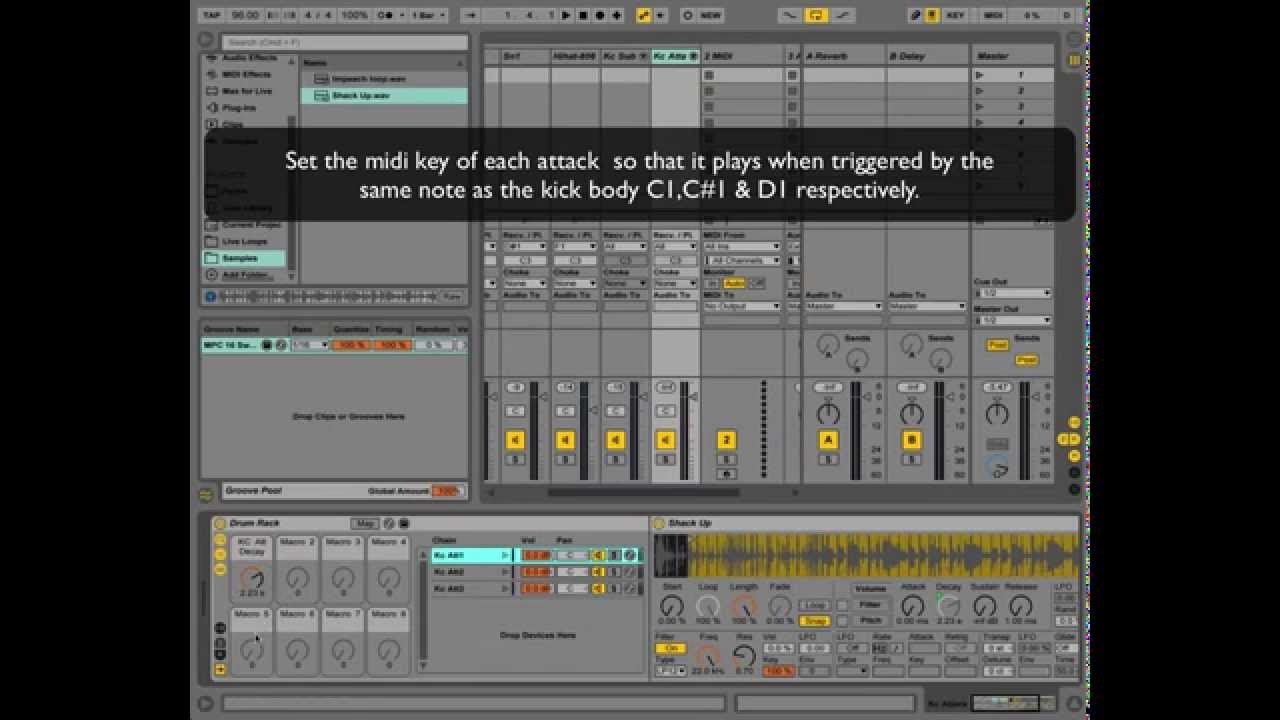Toggle the yellow Loop switch in the transport
This screenshot has width=1280, height=720.
817,15
